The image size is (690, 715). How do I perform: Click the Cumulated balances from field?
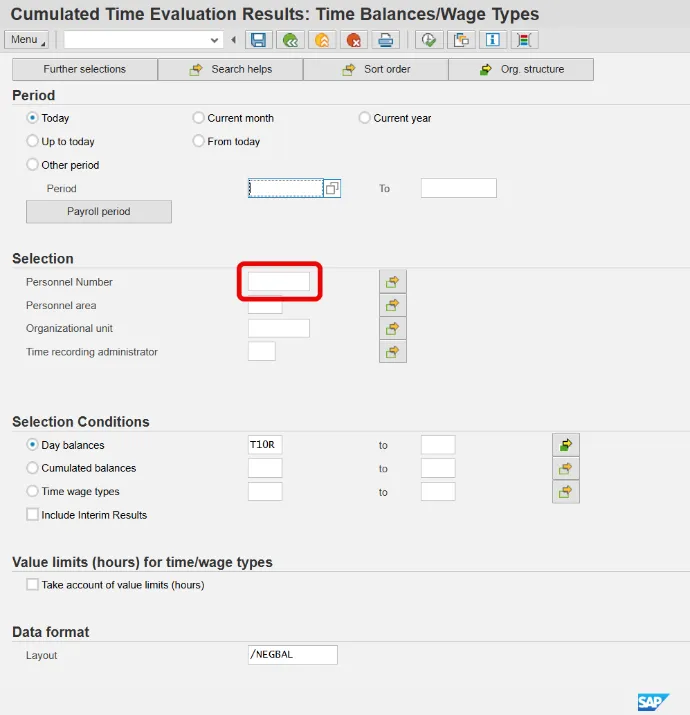pos(265,468)
